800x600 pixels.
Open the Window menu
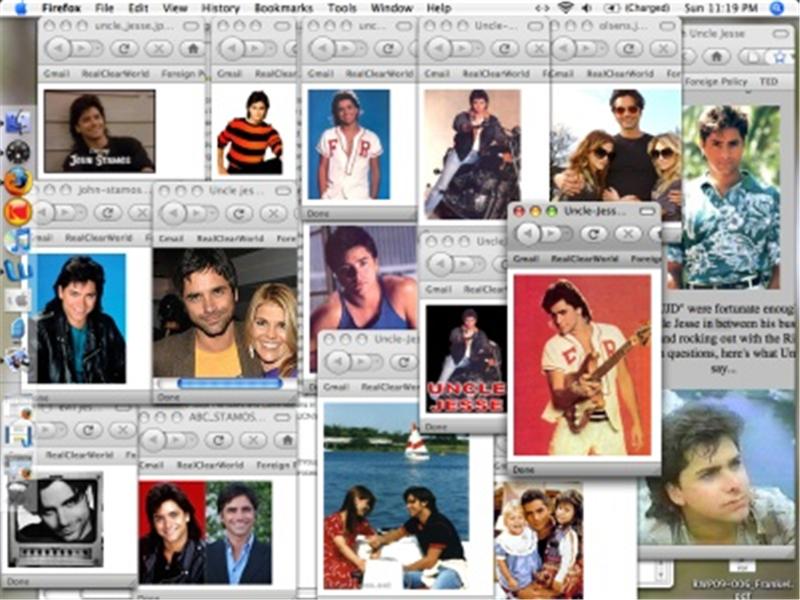click(390, 8)
